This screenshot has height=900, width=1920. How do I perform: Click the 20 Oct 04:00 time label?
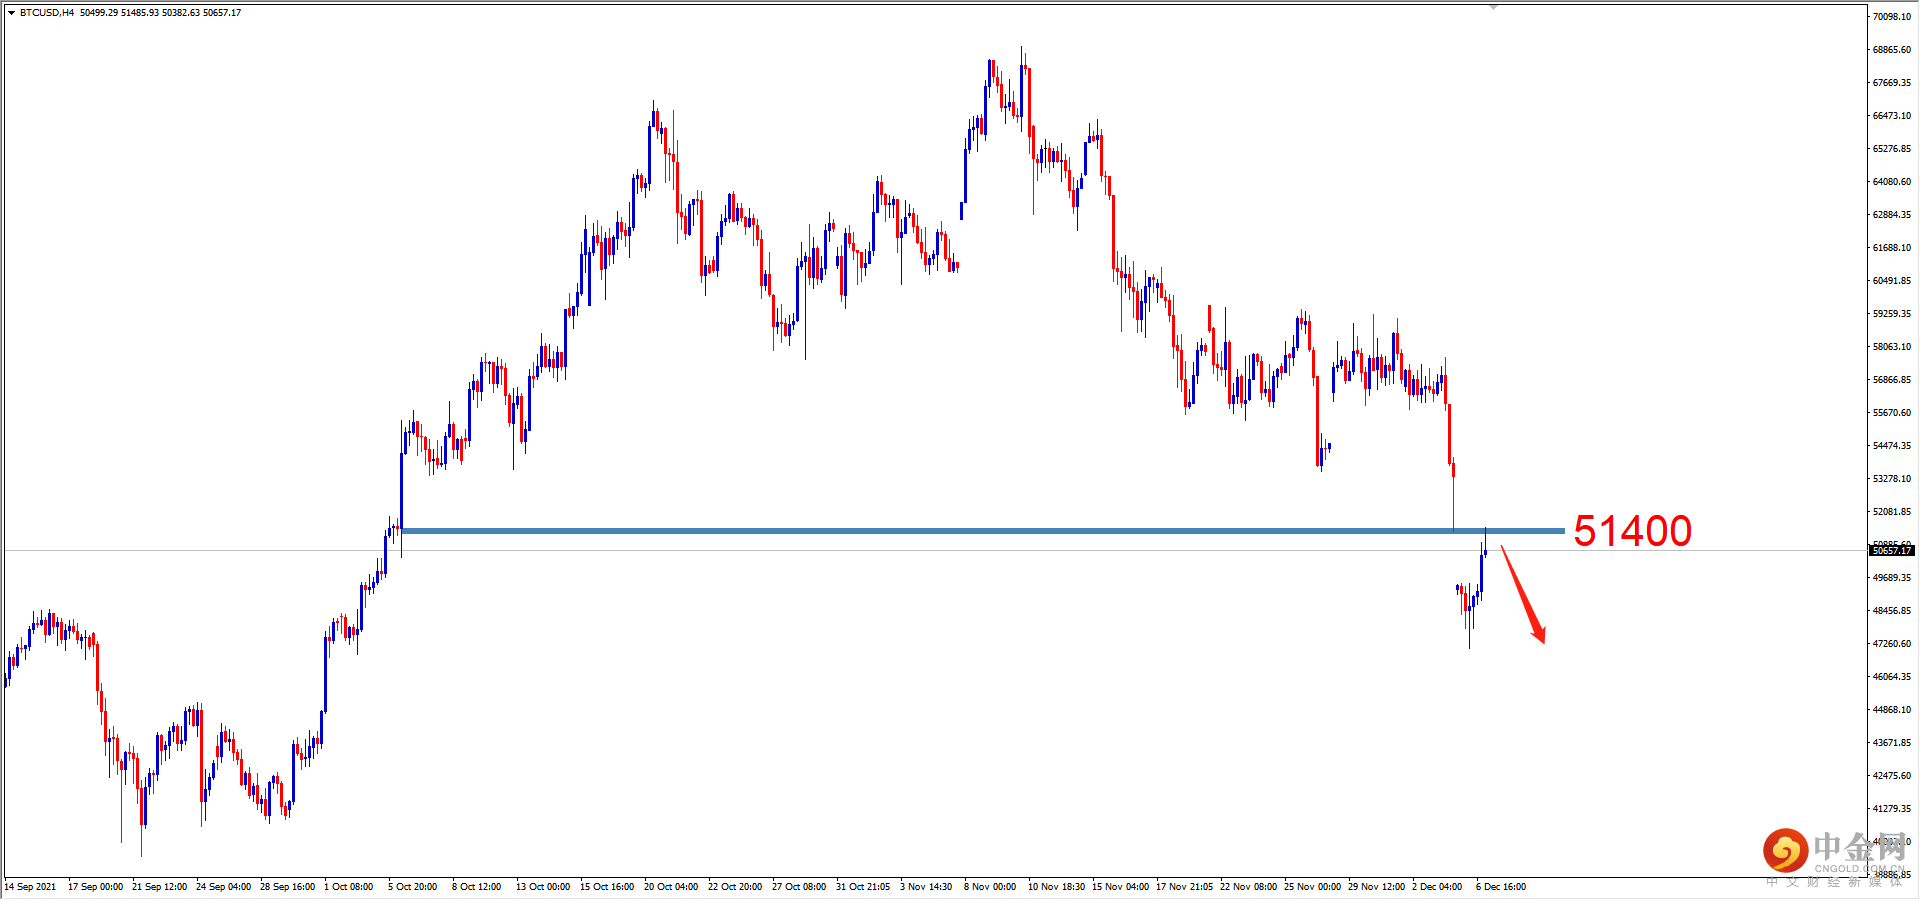[x=671, y=887]
